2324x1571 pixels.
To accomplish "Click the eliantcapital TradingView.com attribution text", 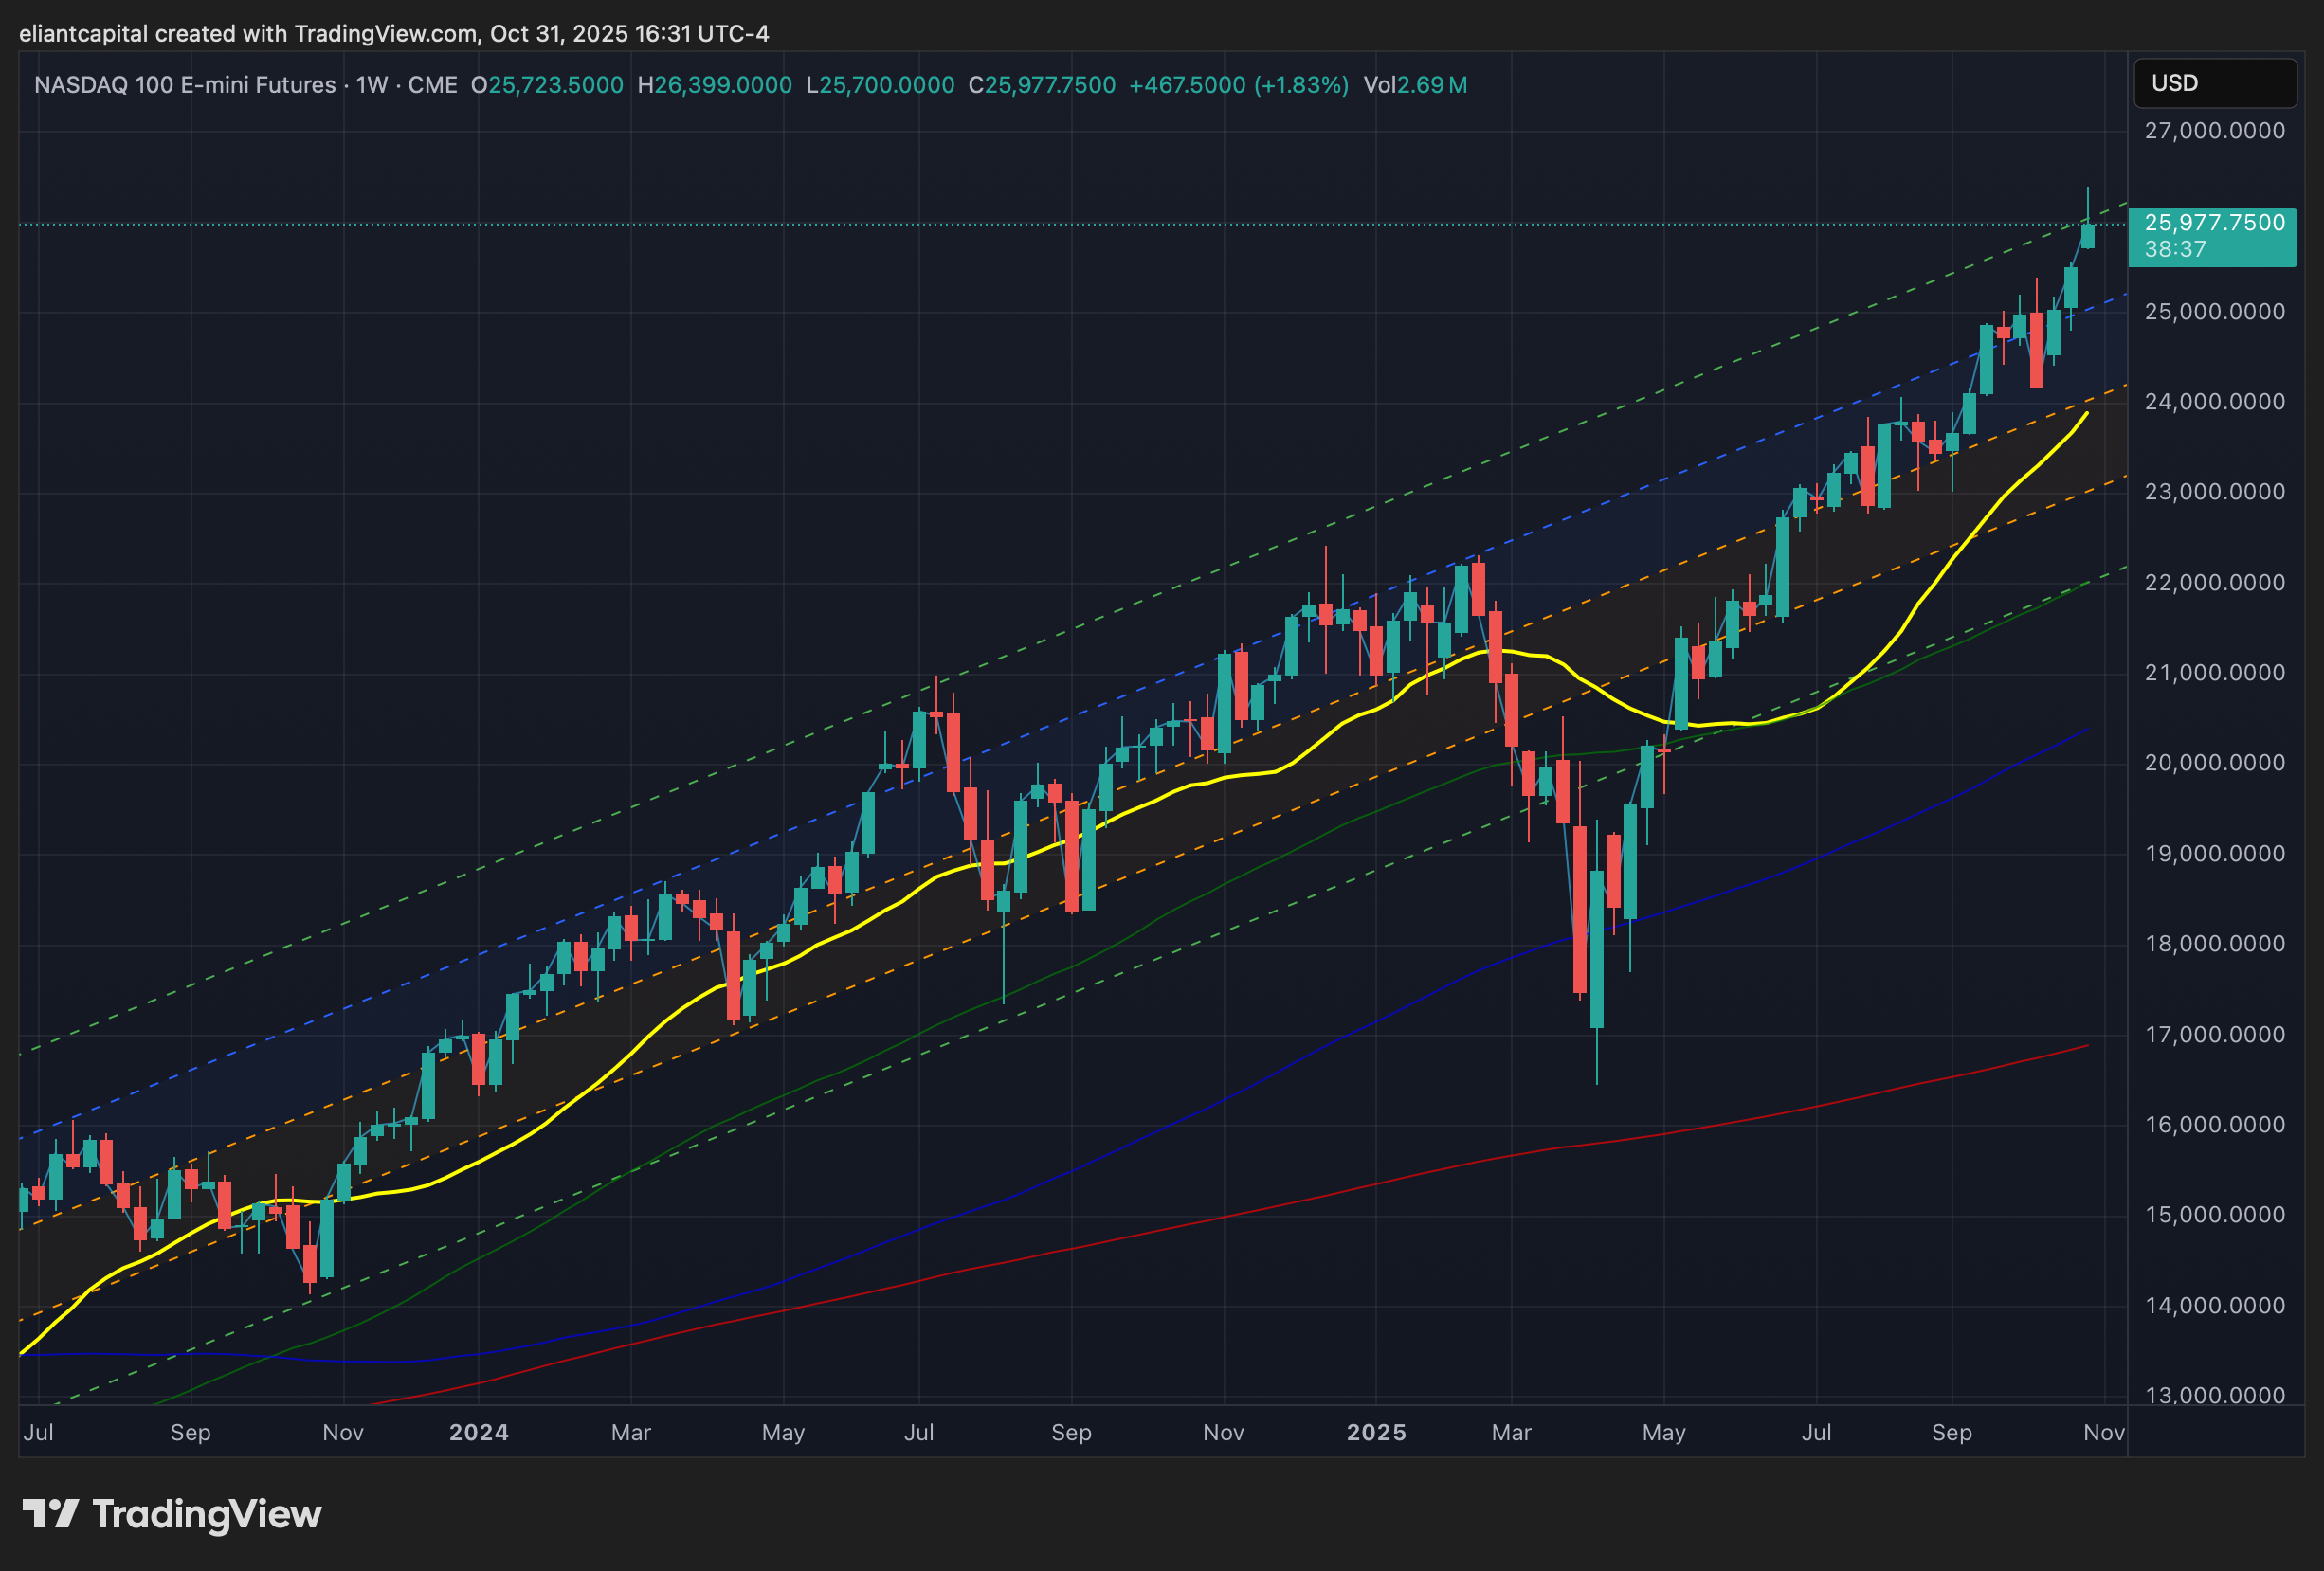I will [x=393, y=34].
